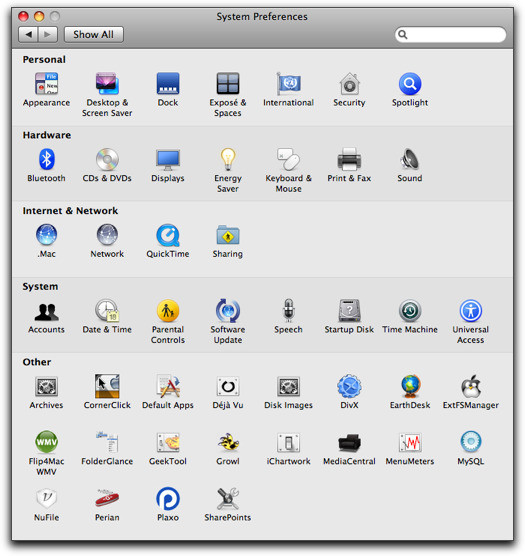Go back with the left arrow button
Viewport: 525px width, 556px height.
[28, 34]
